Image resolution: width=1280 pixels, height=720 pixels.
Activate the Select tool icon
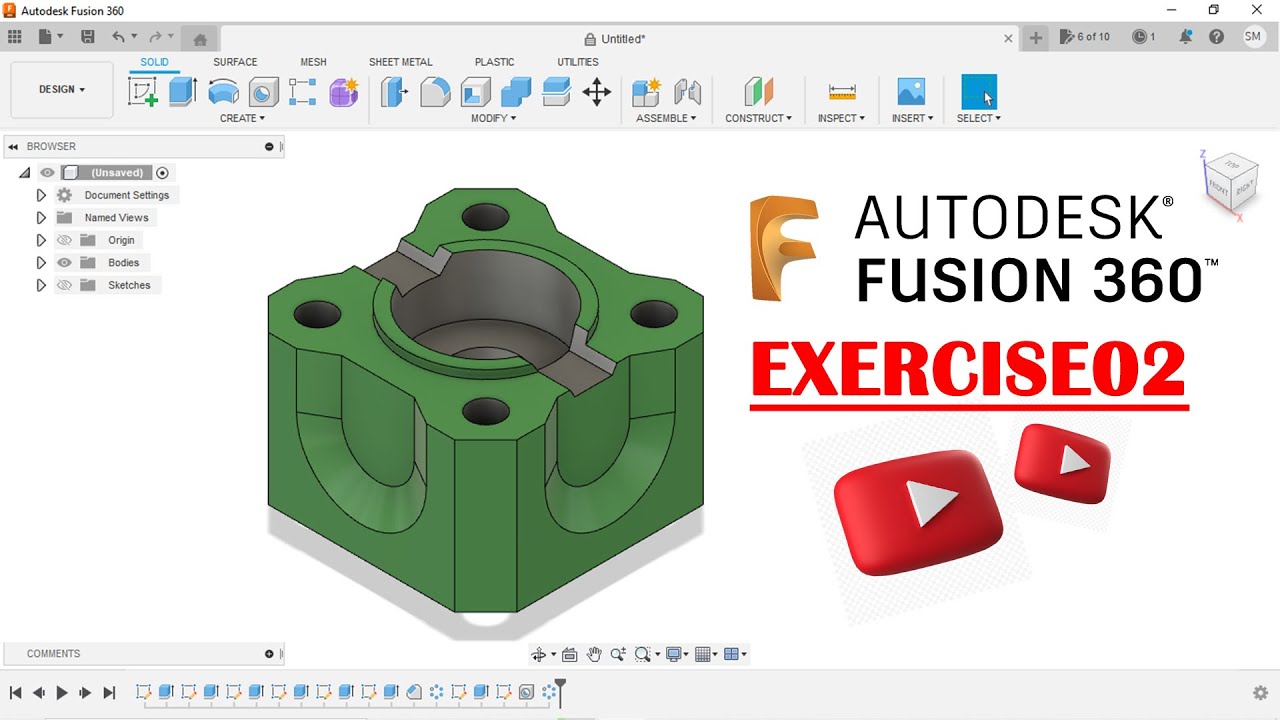pyautogui.click(x=979, y=92)
